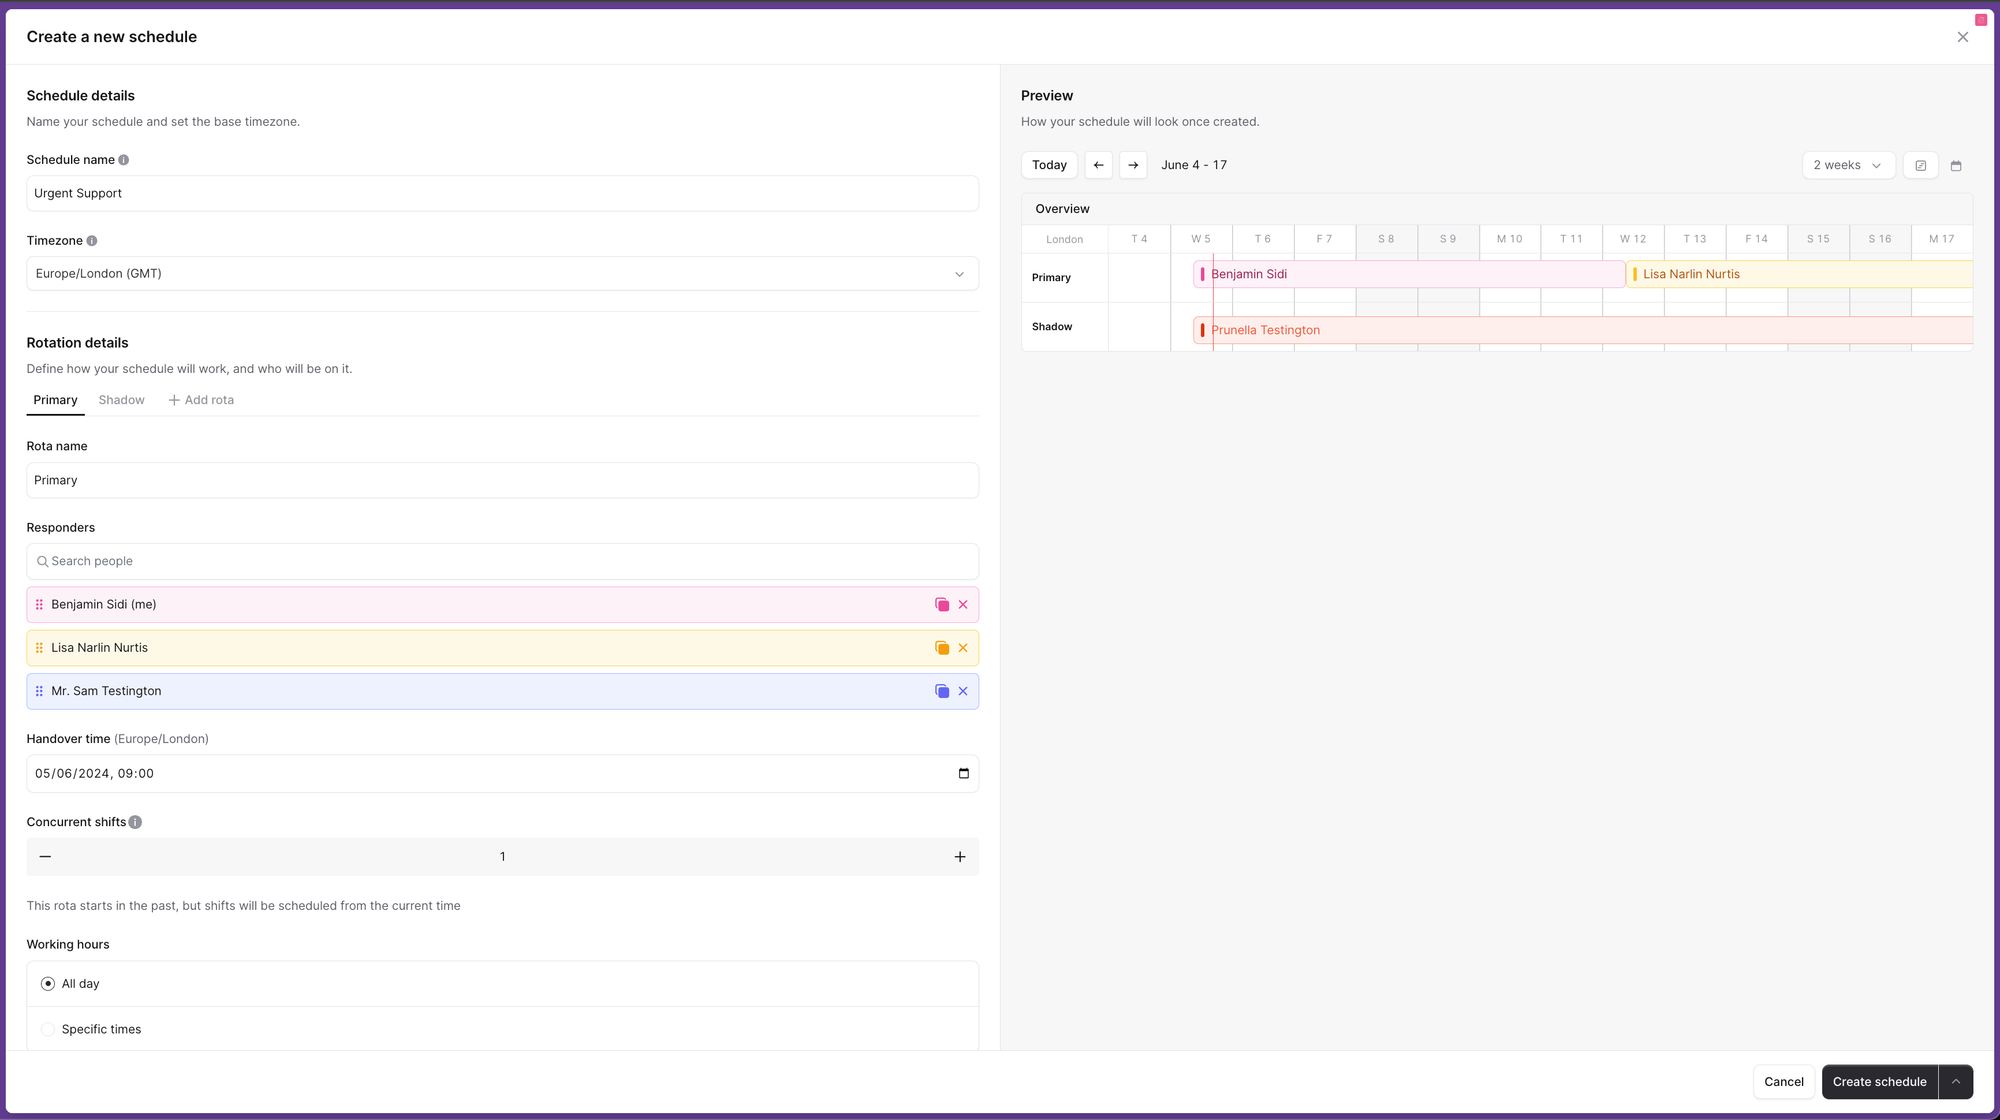Open the 2 weeks range dropdown

1847,166
